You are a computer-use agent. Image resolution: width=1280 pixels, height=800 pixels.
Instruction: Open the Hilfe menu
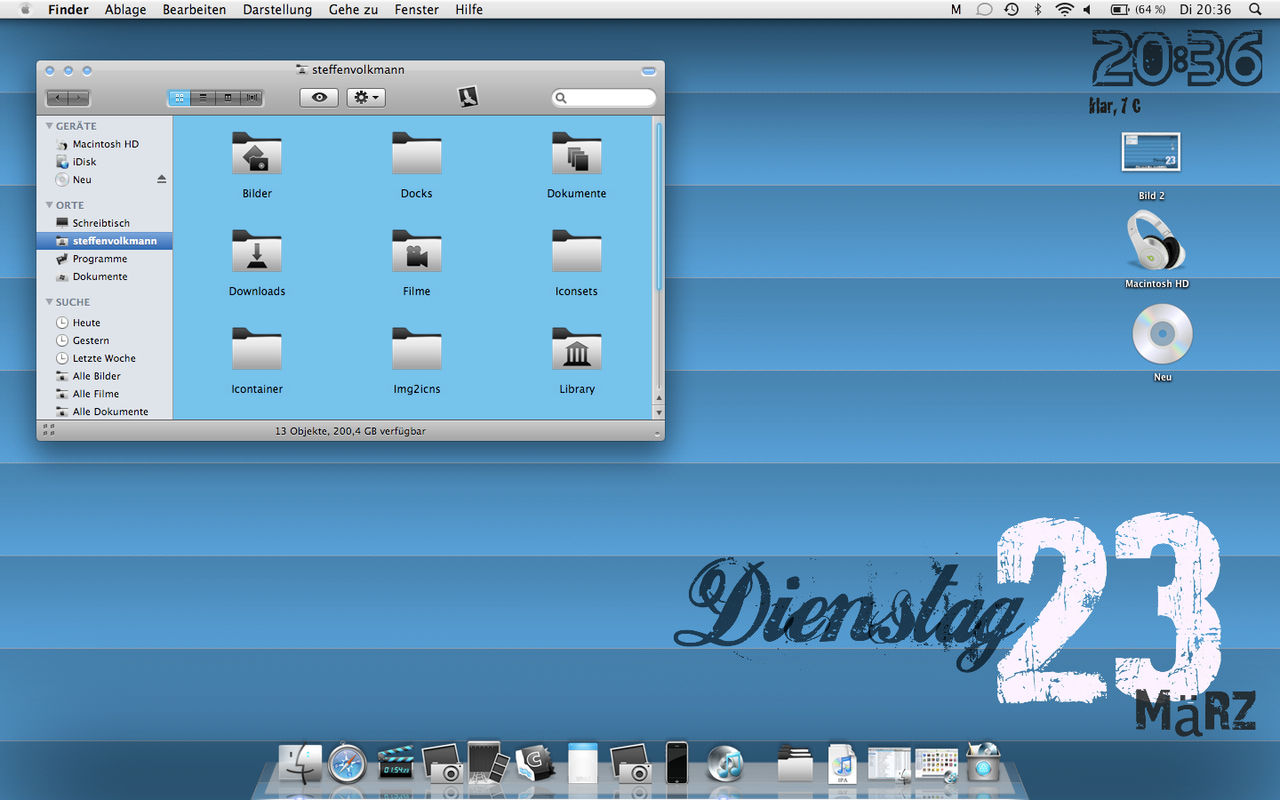point(469,9)
